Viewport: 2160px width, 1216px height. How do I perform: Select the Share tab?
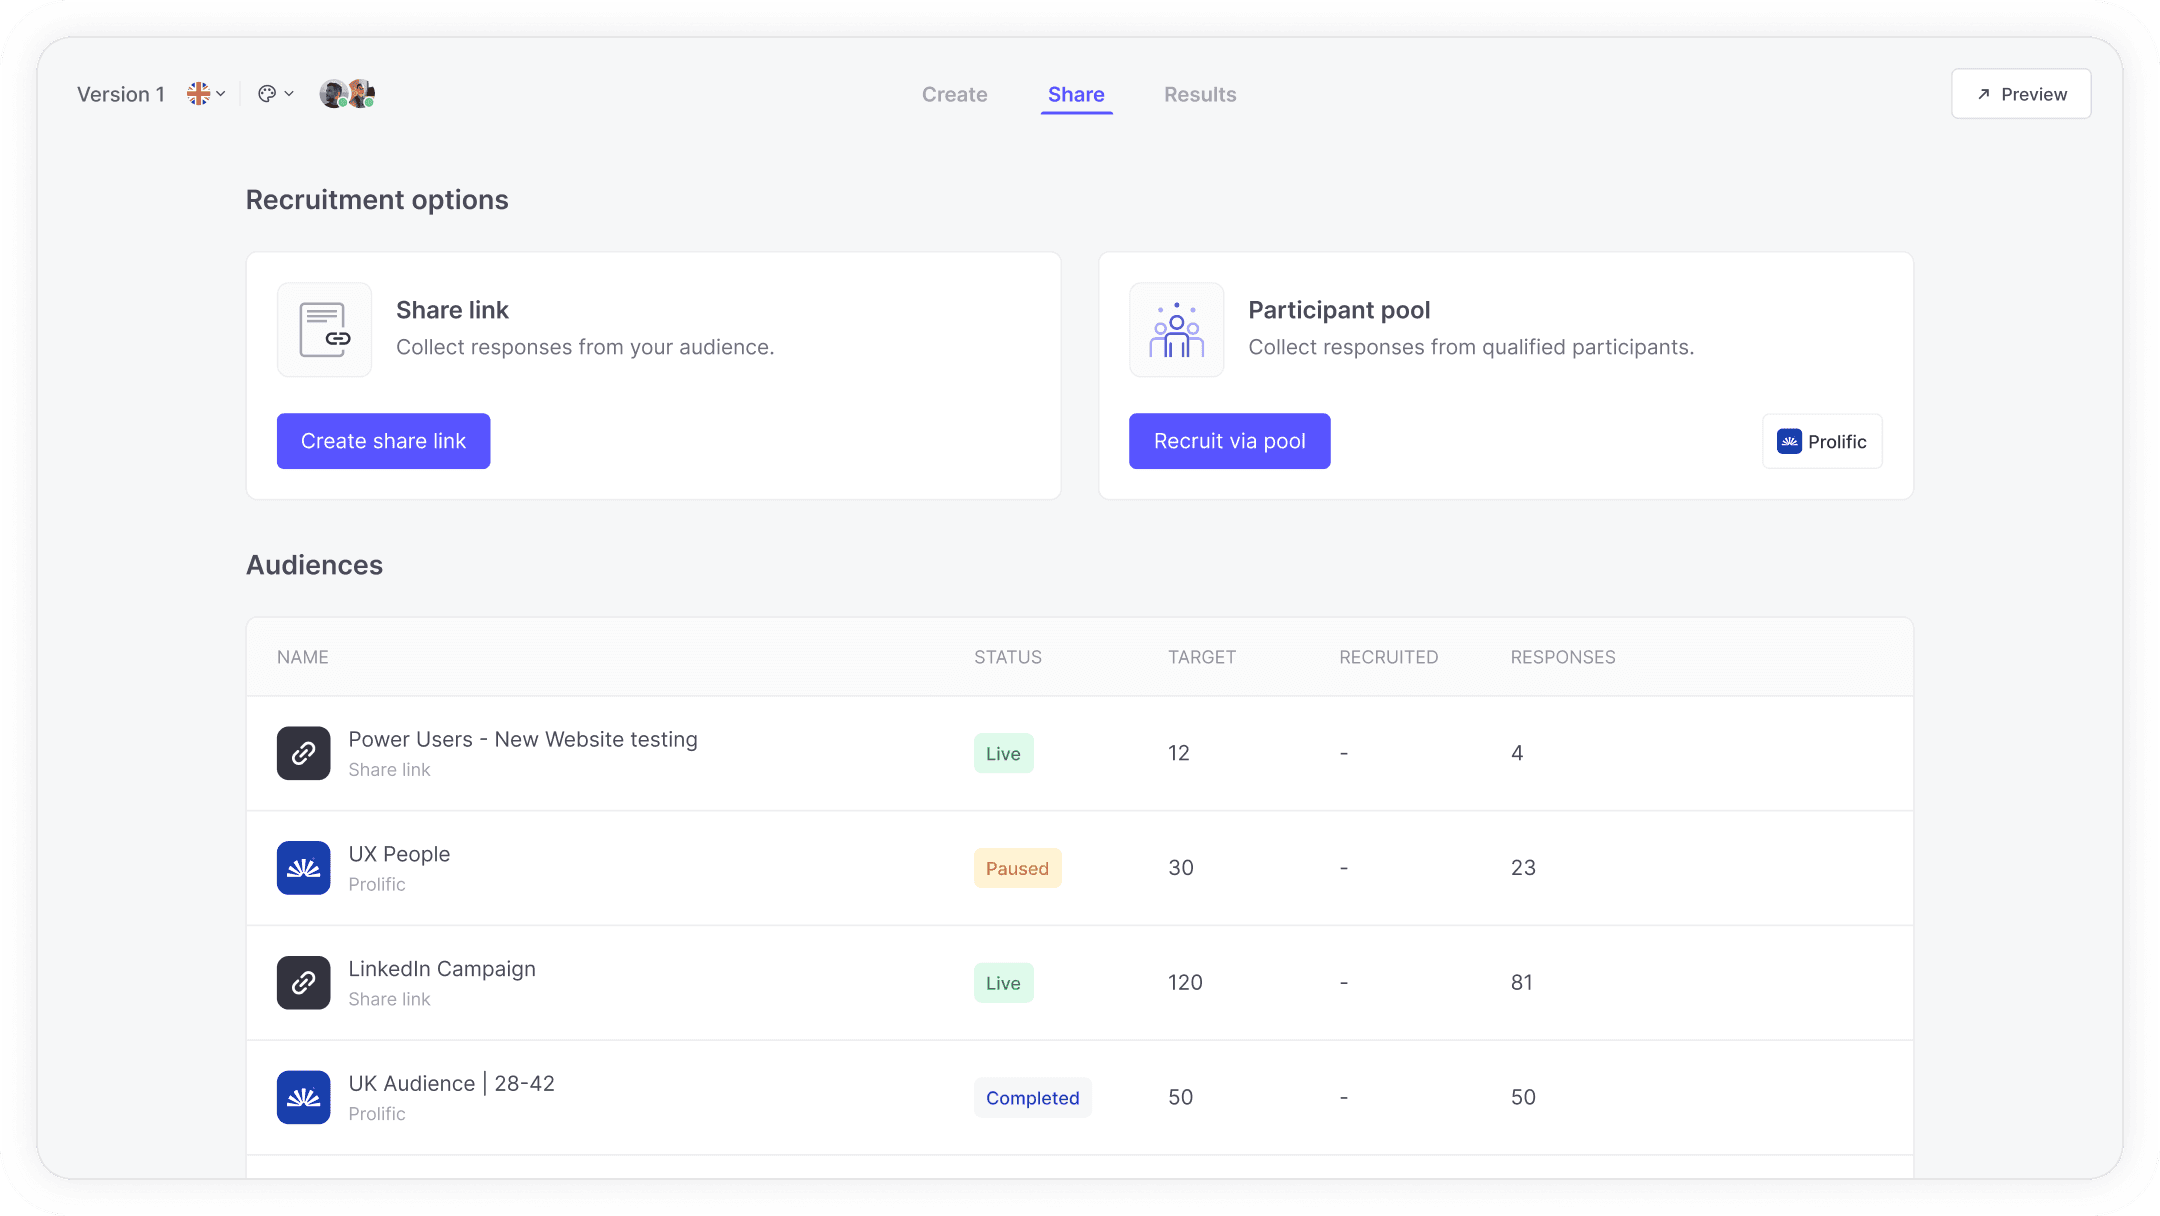(x=1076, y=94)
